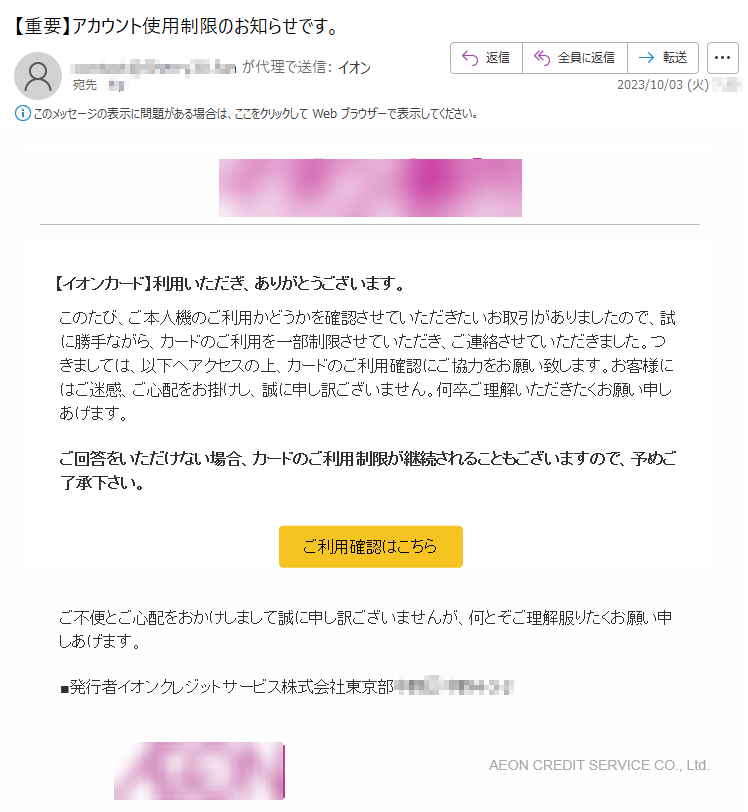
Task: Click the bold warning paragraph starting ご回答をいただけない場合
Action: point(367,470)
